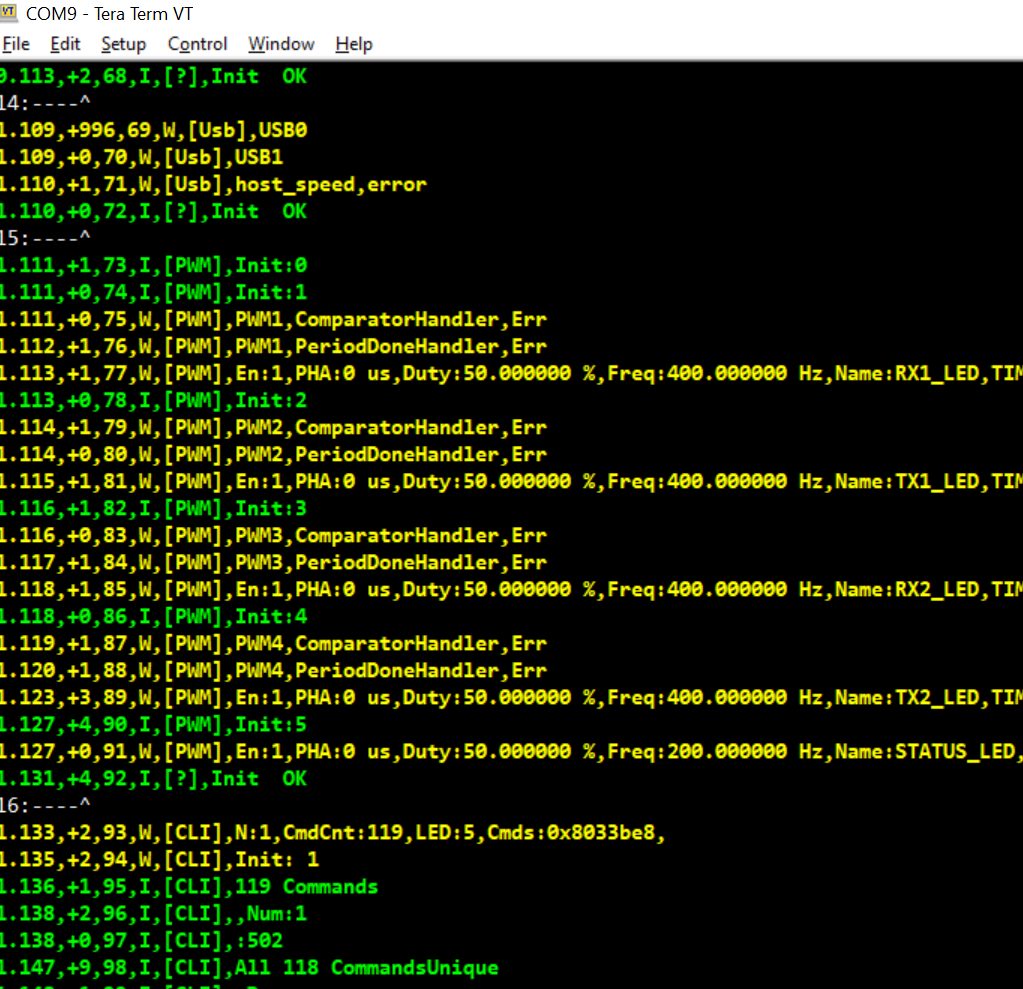Viewport: 1023px width, 989px height.
Task: Click log line '[Usb],USB1'
Action: (x=142, y=157)
